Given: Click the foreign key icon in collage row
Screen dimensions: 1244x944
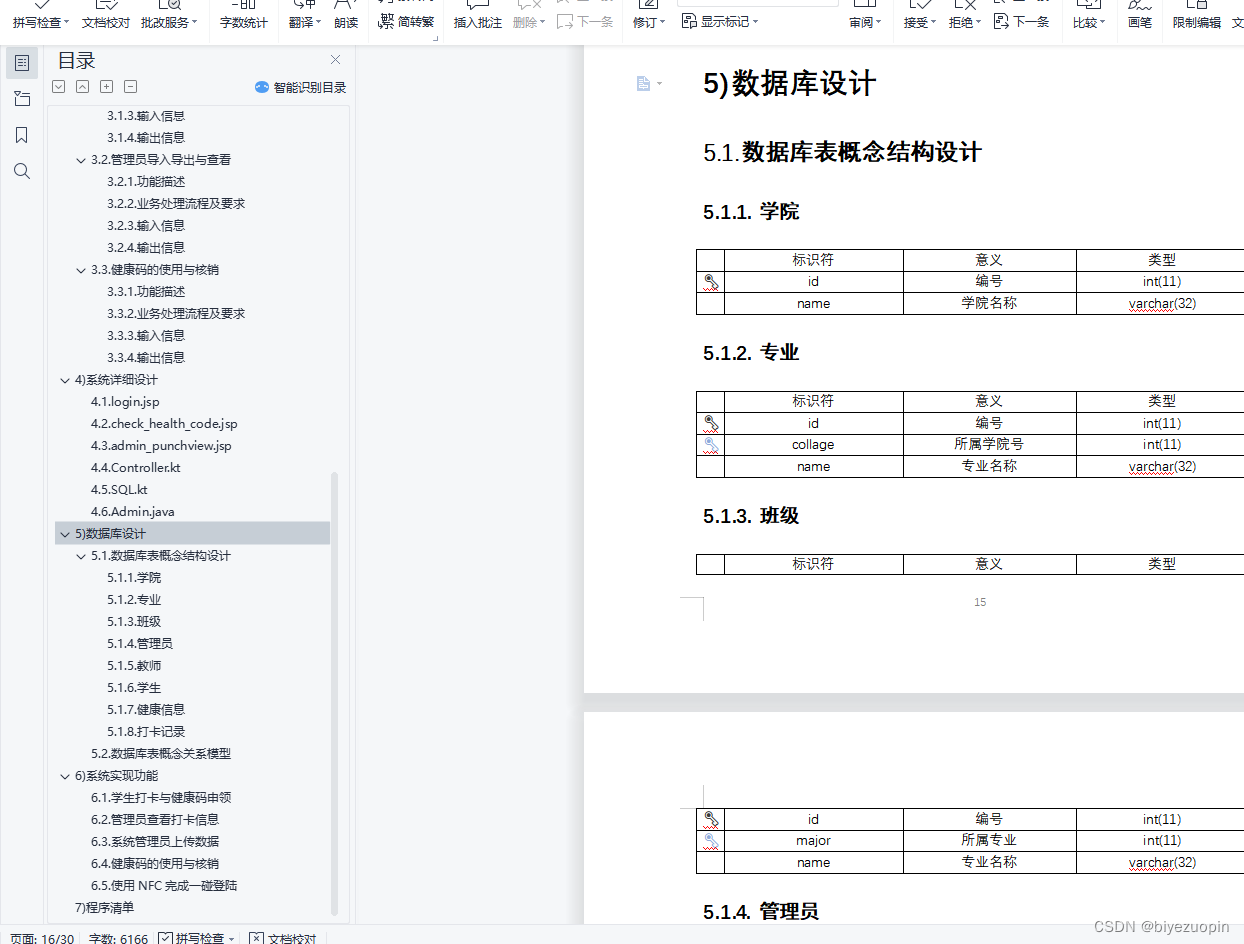Looking at the screenshot, I should 711,445.
